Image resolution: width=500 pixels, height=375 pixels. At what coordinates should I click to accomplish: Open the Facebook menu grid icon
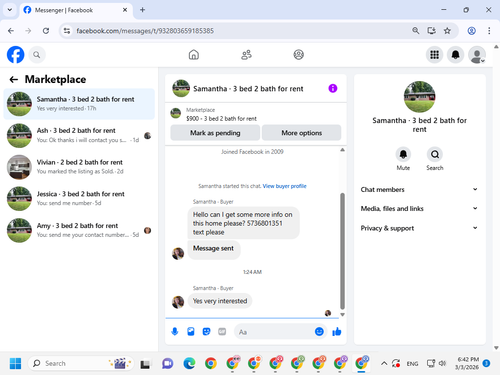pyautogui.click(x=434, y=55)
